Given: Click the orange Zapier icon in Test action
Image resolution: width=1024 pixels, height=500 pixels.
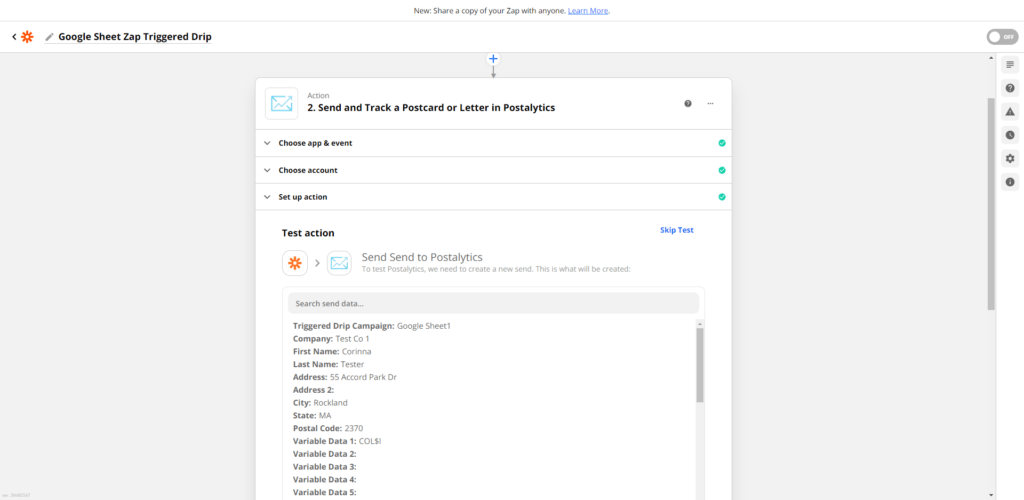Looking at the screenshot, I should tap(295, 263).
